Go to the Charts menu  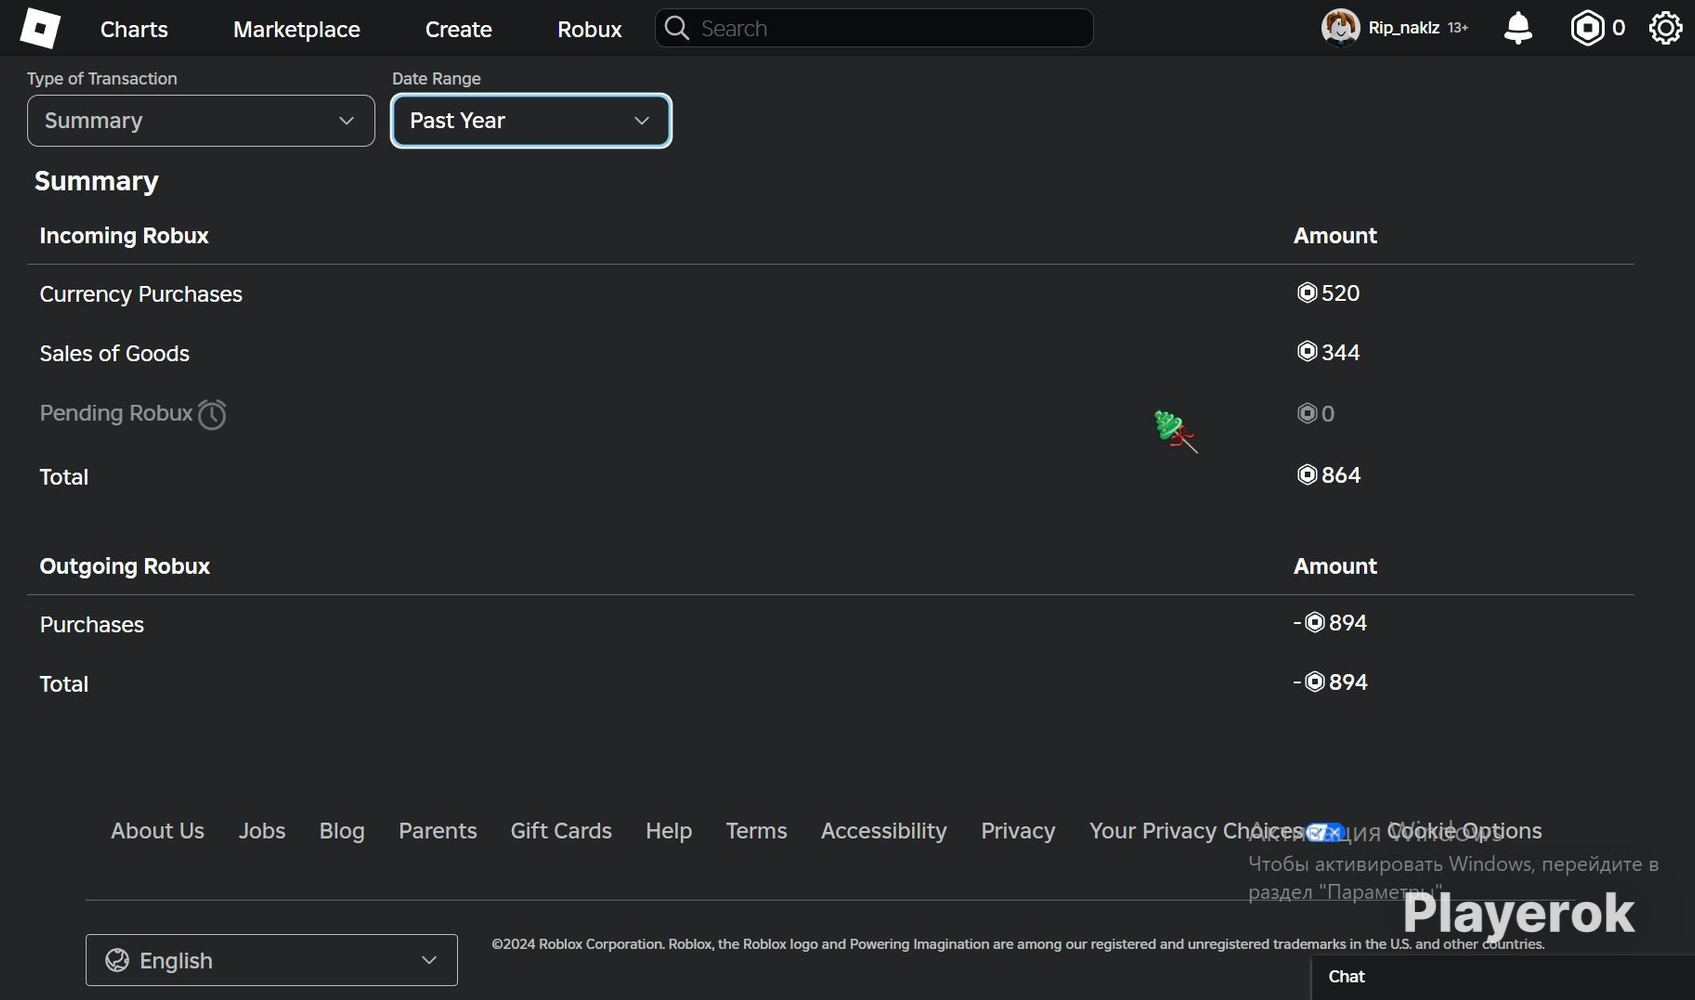(134, 29)
